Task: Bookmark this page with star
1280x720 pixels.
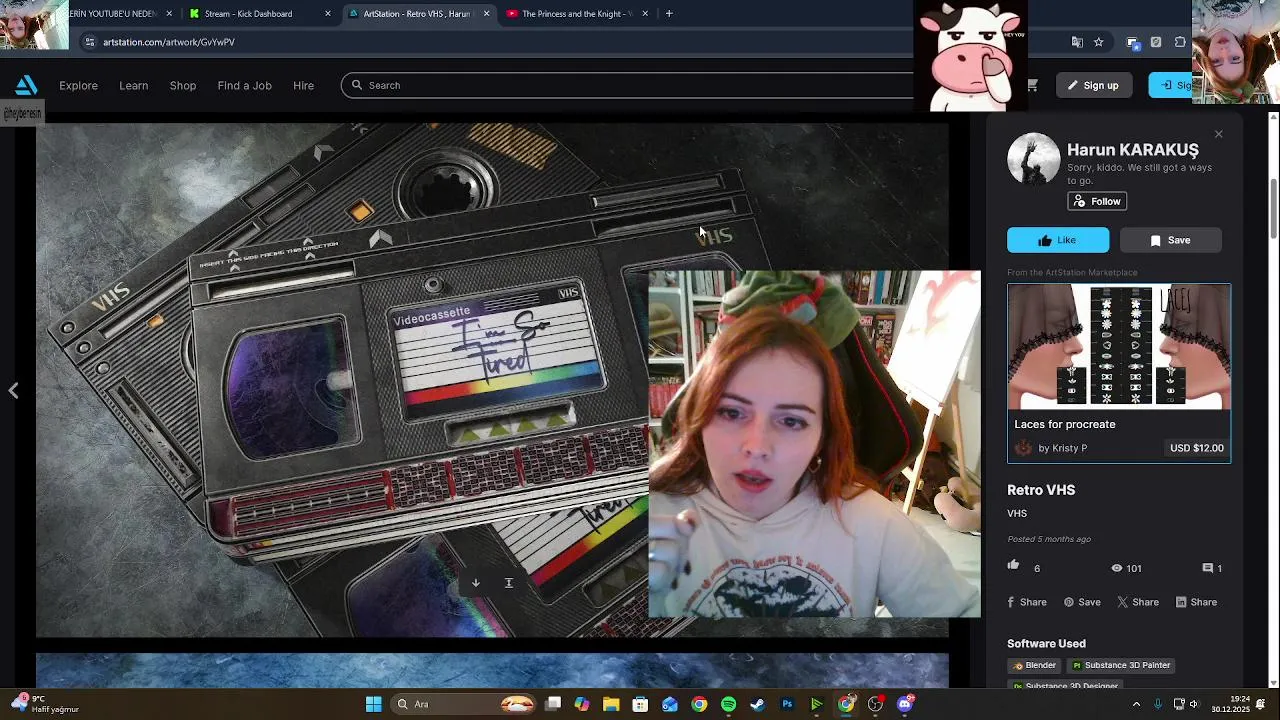Action: pyautogui.click(x=1099, y=42)
